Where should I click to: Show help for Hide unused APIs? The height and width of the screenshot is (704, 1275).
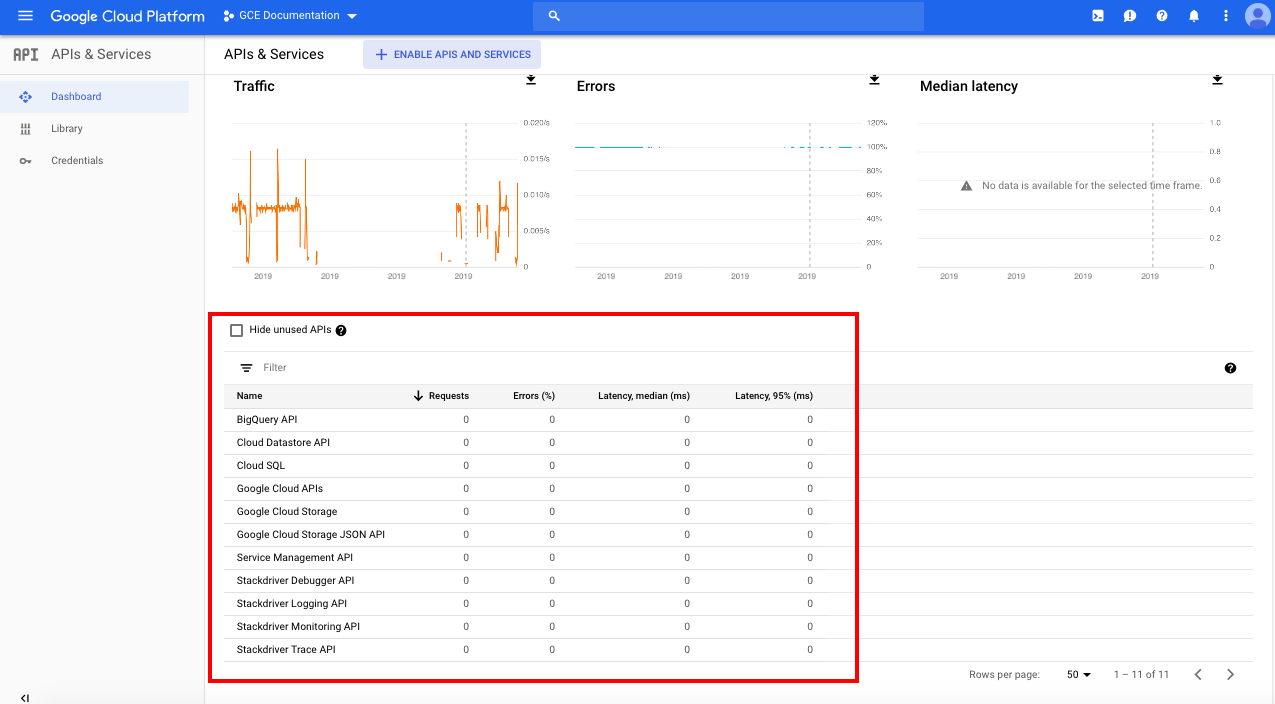point(341,330)
